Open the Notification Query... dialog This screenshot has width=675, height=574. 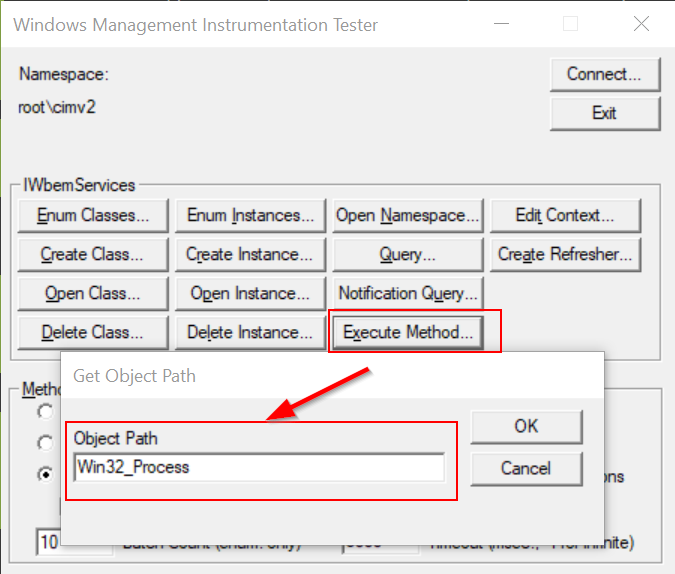408,293
